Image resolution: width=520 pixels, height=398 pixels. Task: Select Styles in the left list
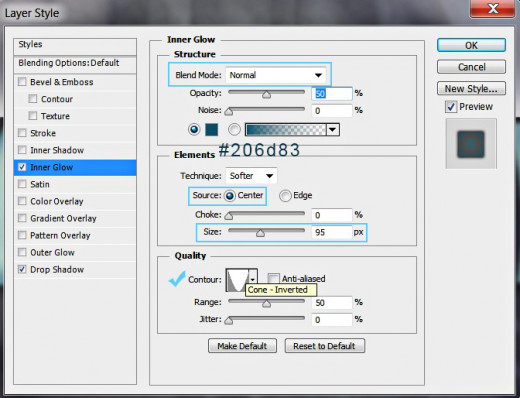(x=75, y=47)
